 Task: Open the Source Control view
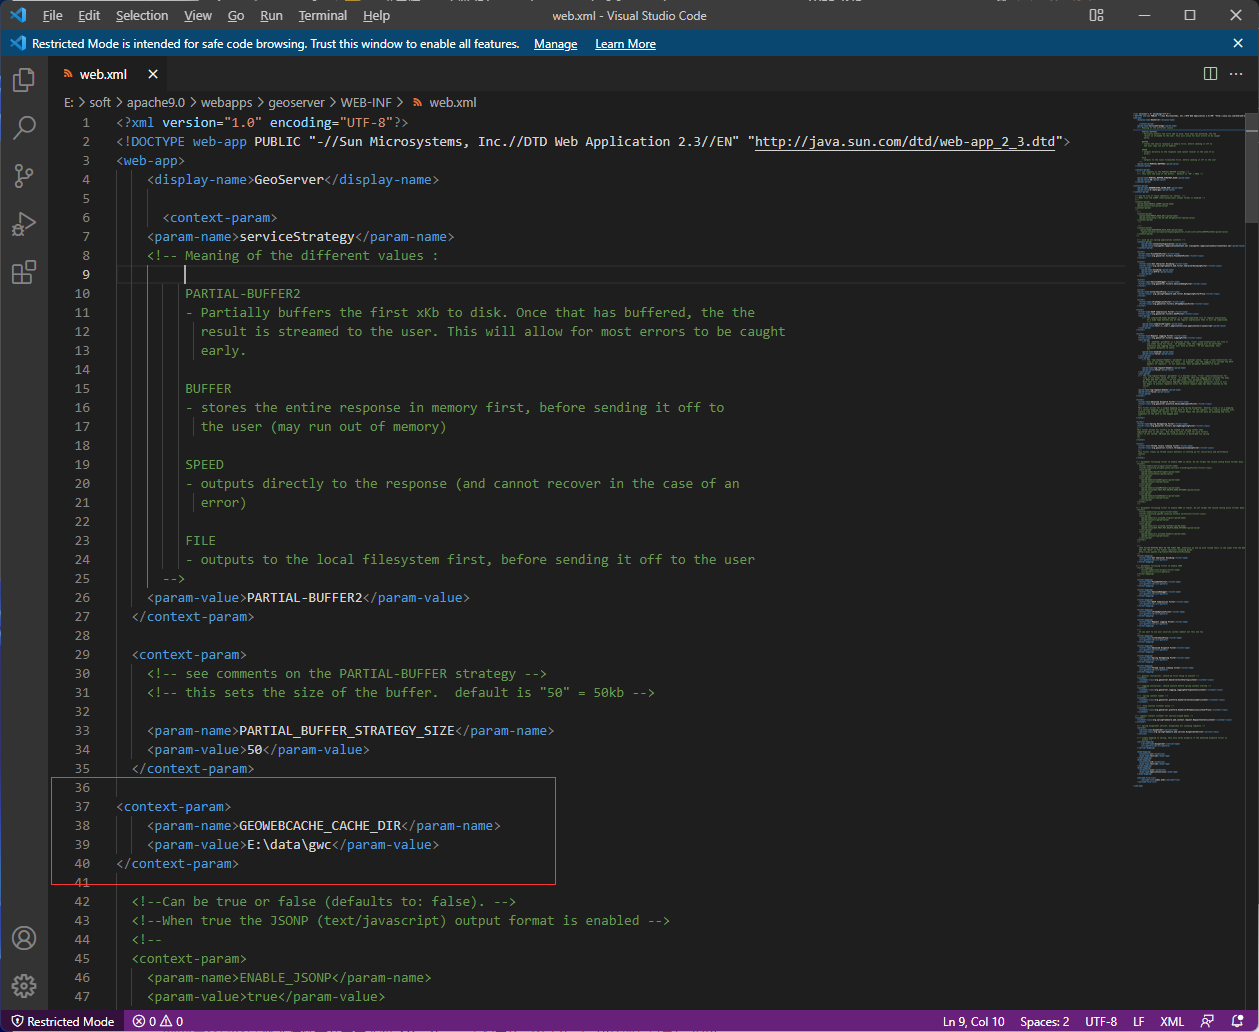pyautogui.click(x=24, y=176)
